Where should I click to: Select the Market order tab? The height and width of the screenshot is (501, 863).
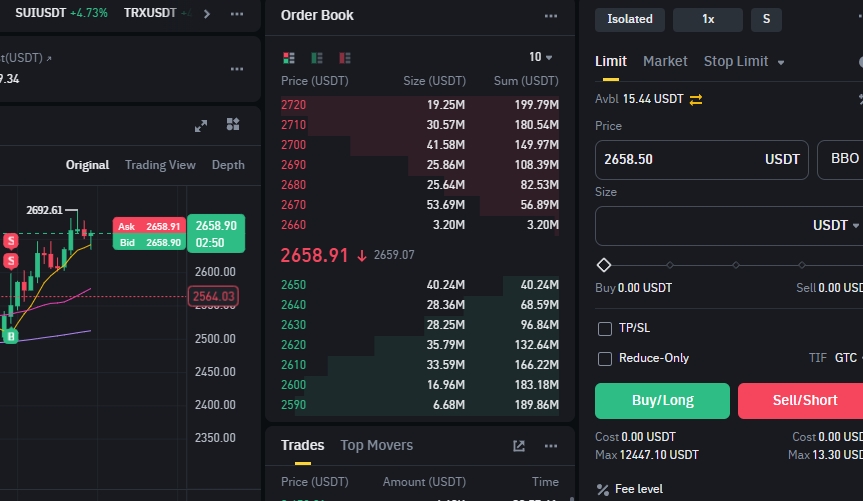(x=665, y=61)
